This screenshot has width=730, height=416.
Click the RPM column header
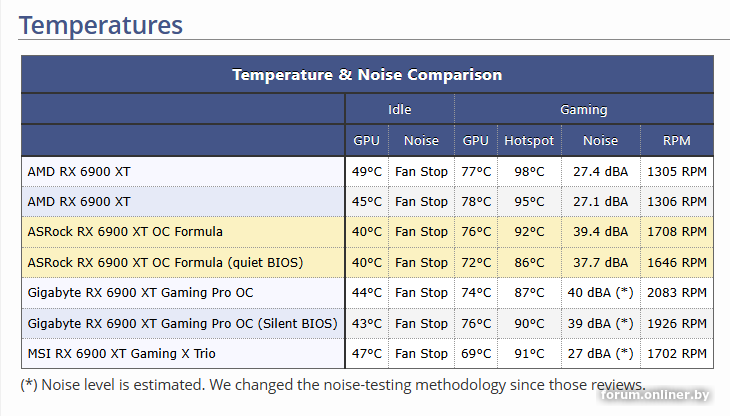(x=676, y=141)
